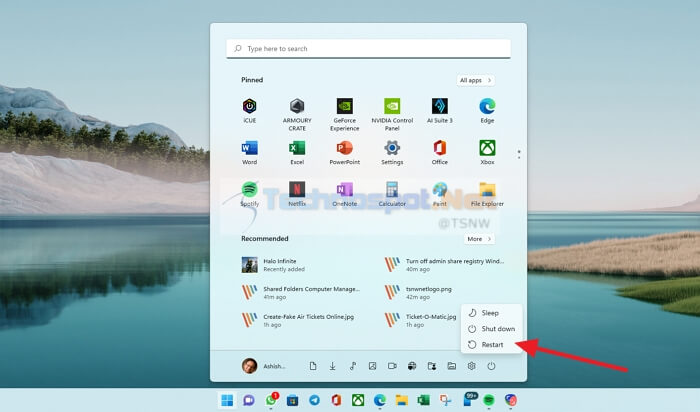This screenshot has height=412, width=700.
Task: Open Videos folder icon in Start footer
Action: 392,366
